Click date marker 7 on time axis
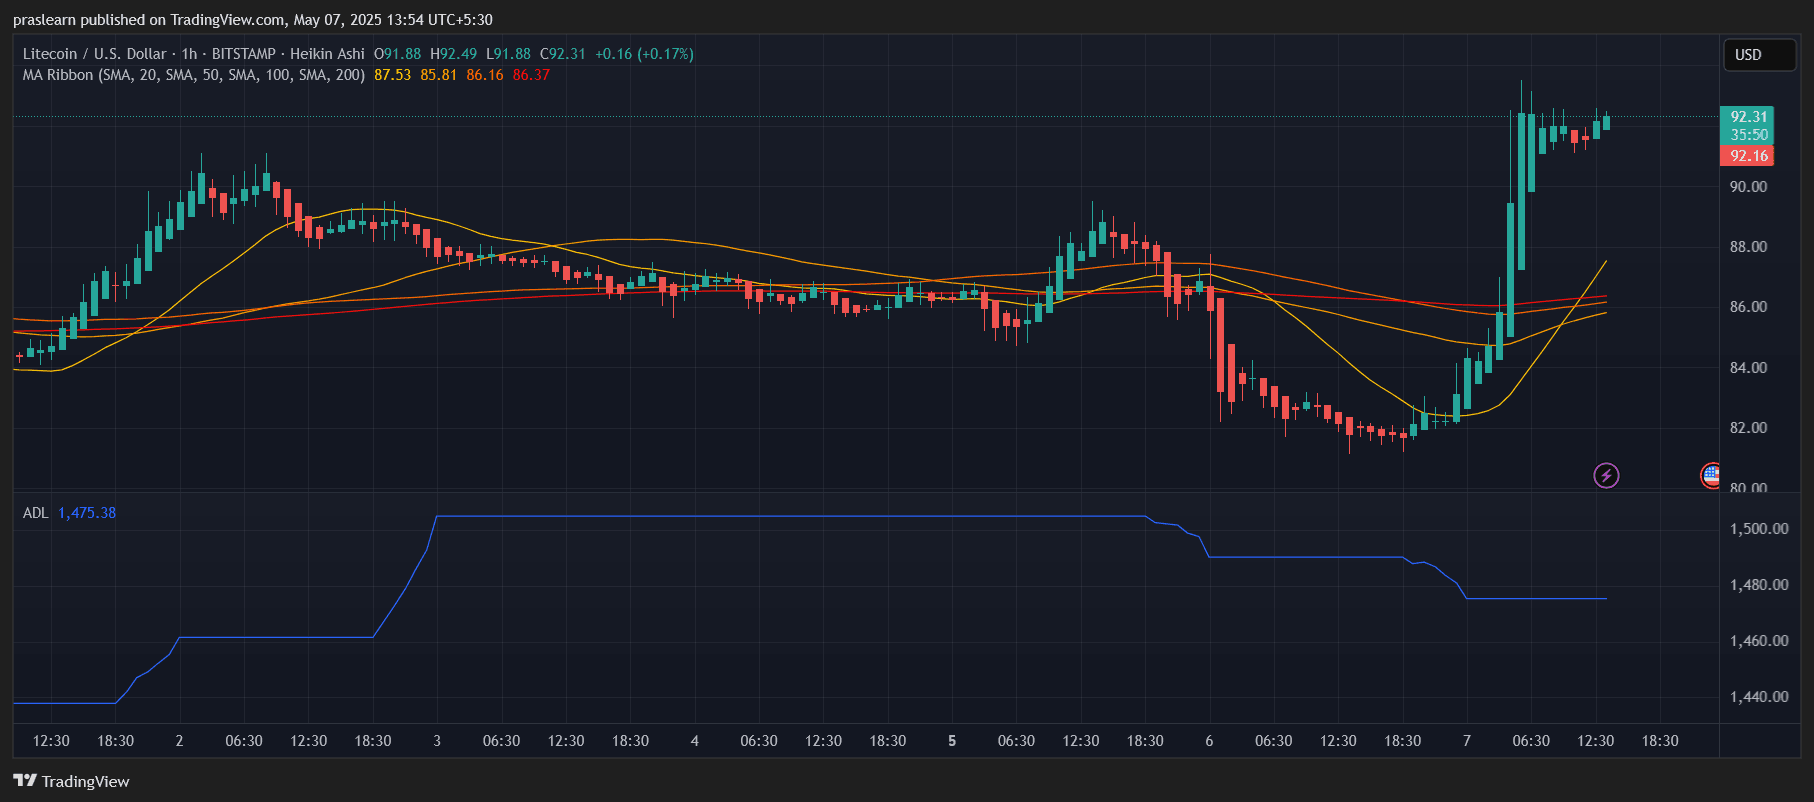This screenshot has height=802, width=1814. [1467, 741]
